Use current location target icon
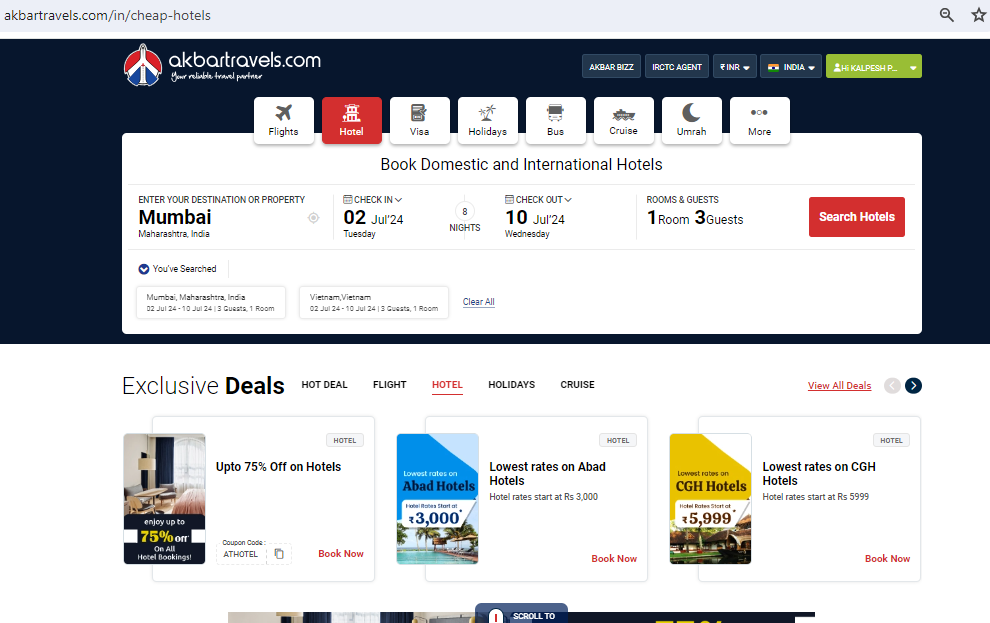The image size is (990, 623). [313, 218]
